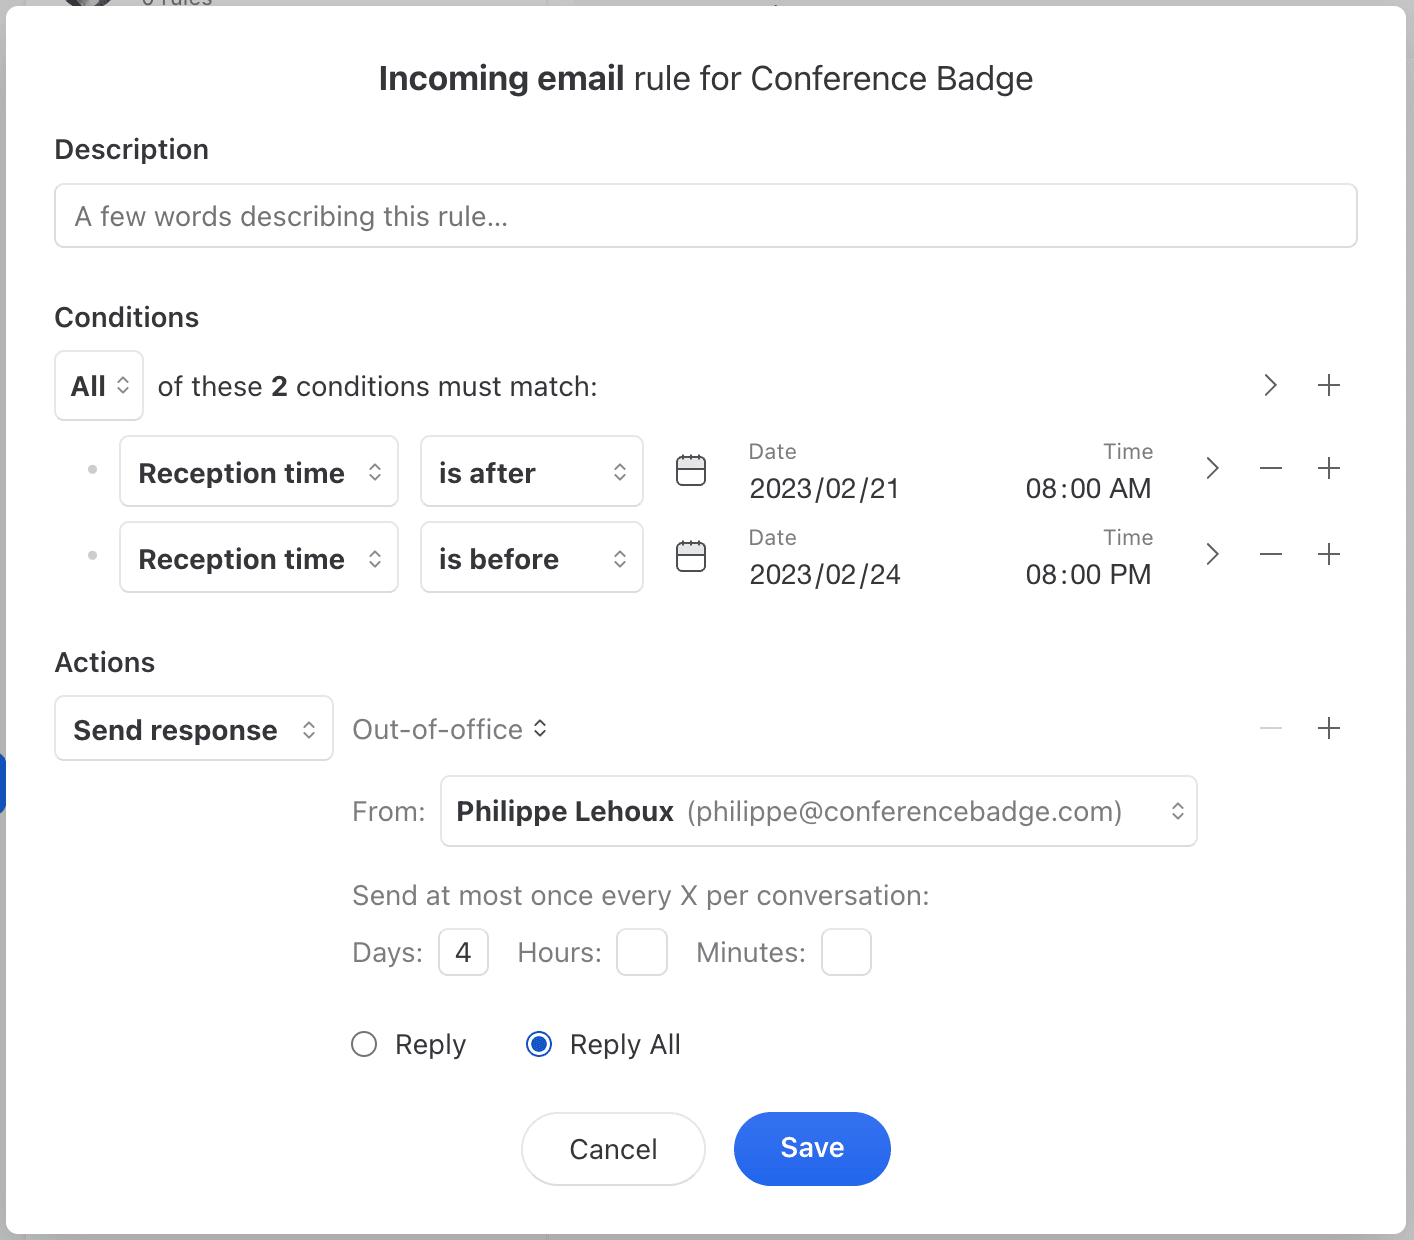Add a condition after the 'is after' row
The image size is (1414, 1240).
tap(1329, 468)
